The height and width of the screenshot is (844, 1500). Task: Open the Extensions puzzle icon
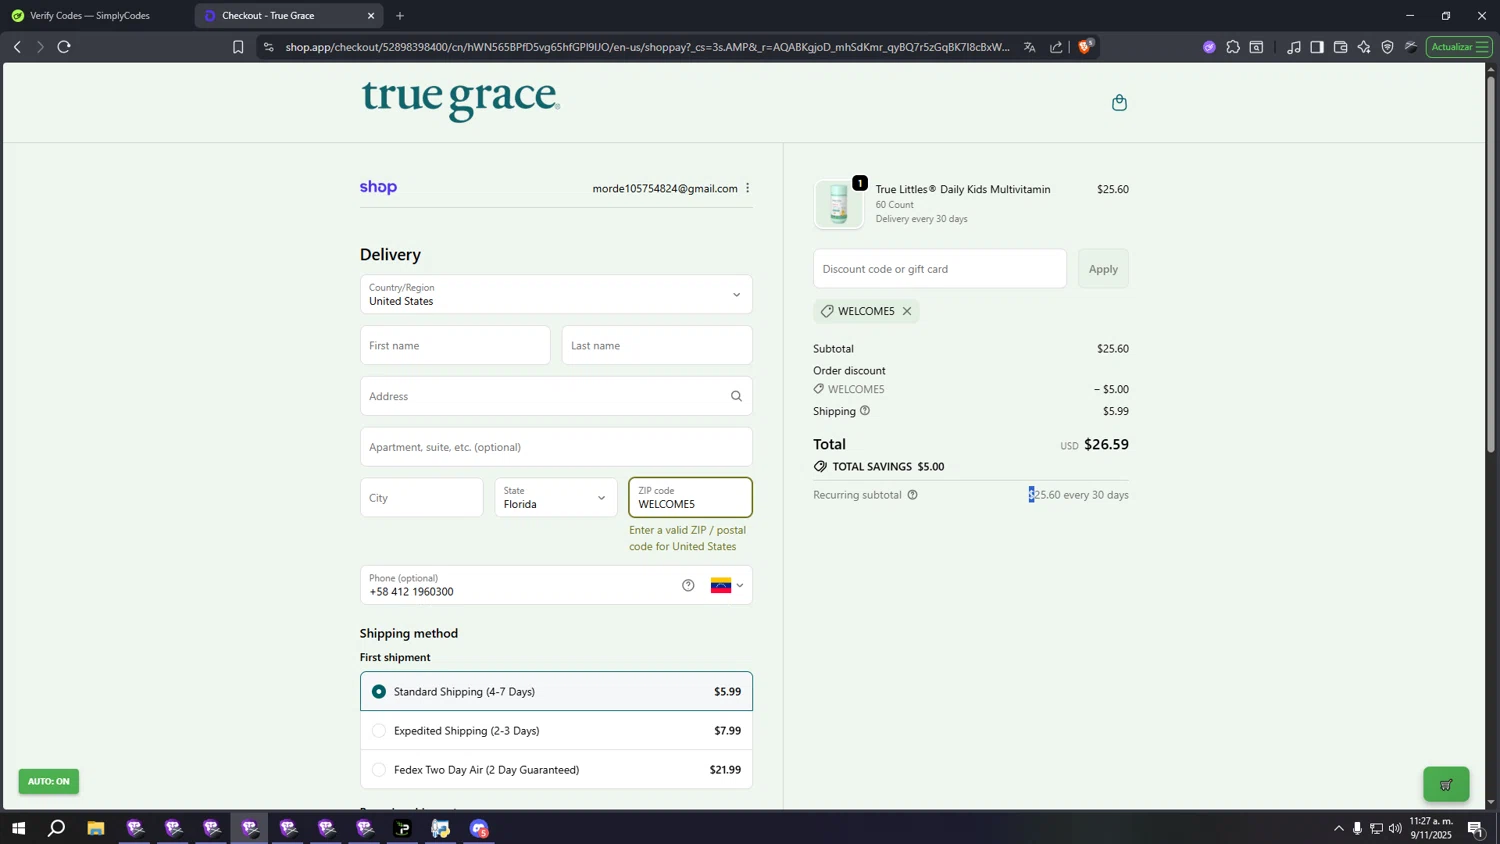(x=1233, y=47)
